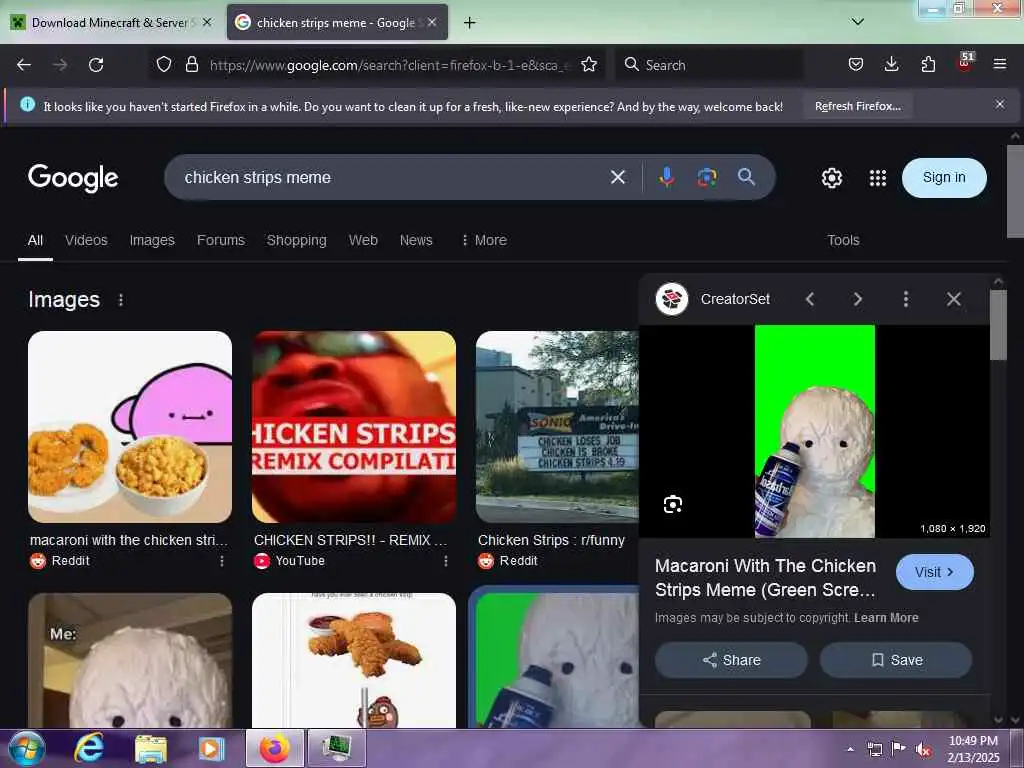Screen dimensions: 1024x768
Task: Focus the Firefox Search bar field
Action: (x=709, y=65)
